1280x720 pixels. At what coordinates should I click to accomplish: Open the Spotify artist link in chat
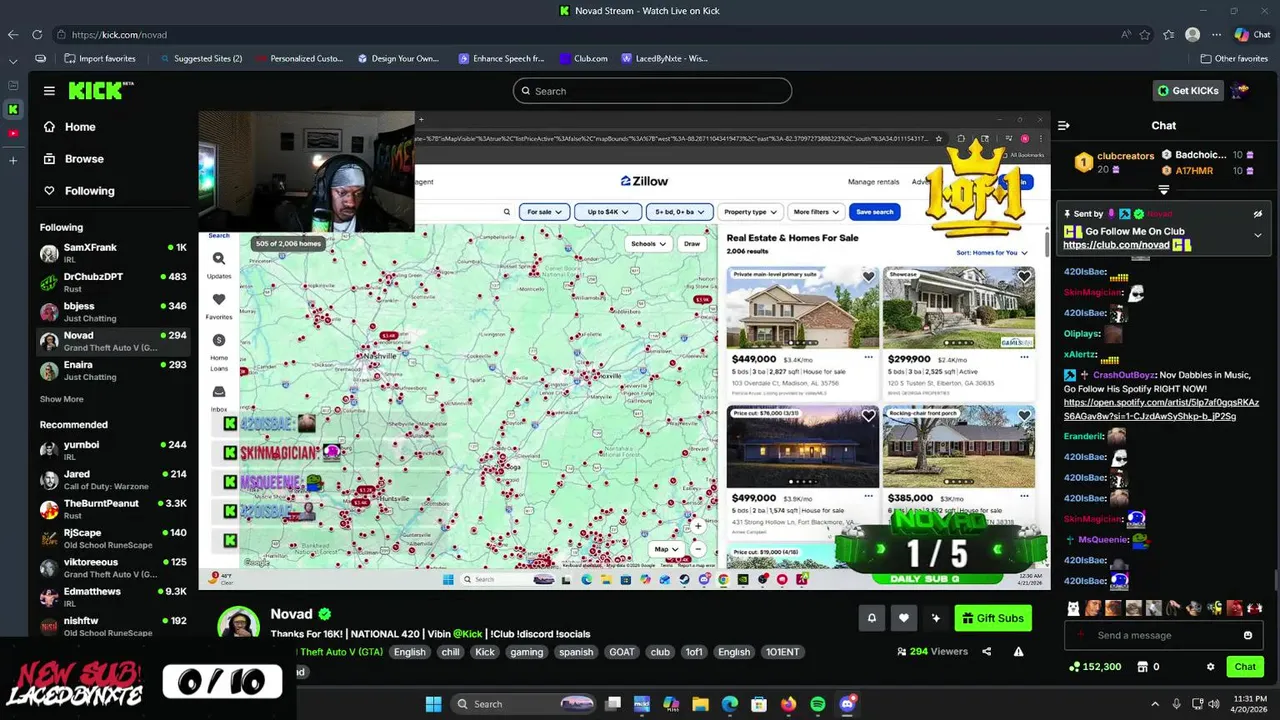[x=1161, y=409]
